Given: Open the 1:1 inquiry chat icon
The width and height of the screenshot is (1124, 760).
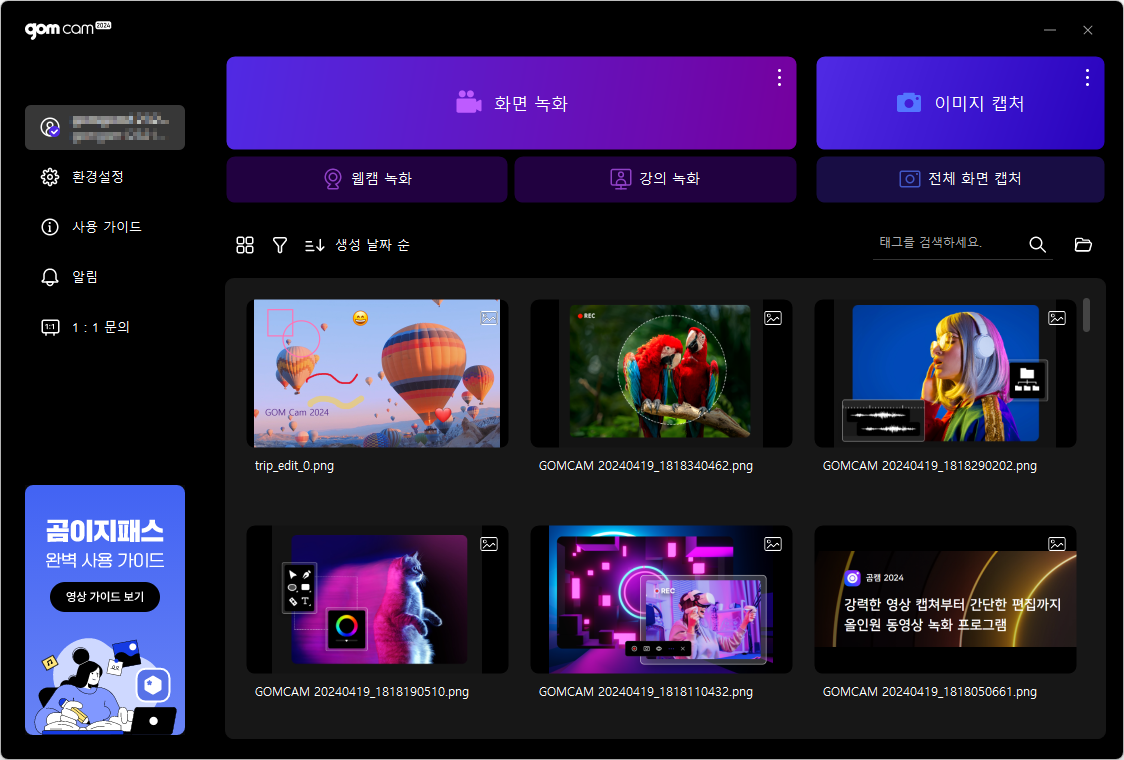Looking at the screenshot, I should point(50,327).
